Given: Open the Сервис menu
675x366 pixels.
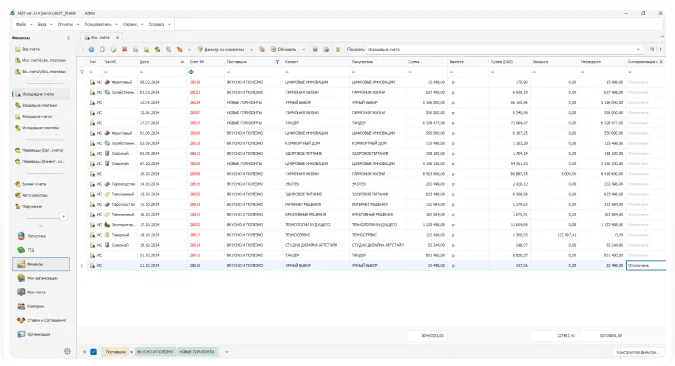Looking at the screenshot, I should pyautogui.click(x=133, y=25).
